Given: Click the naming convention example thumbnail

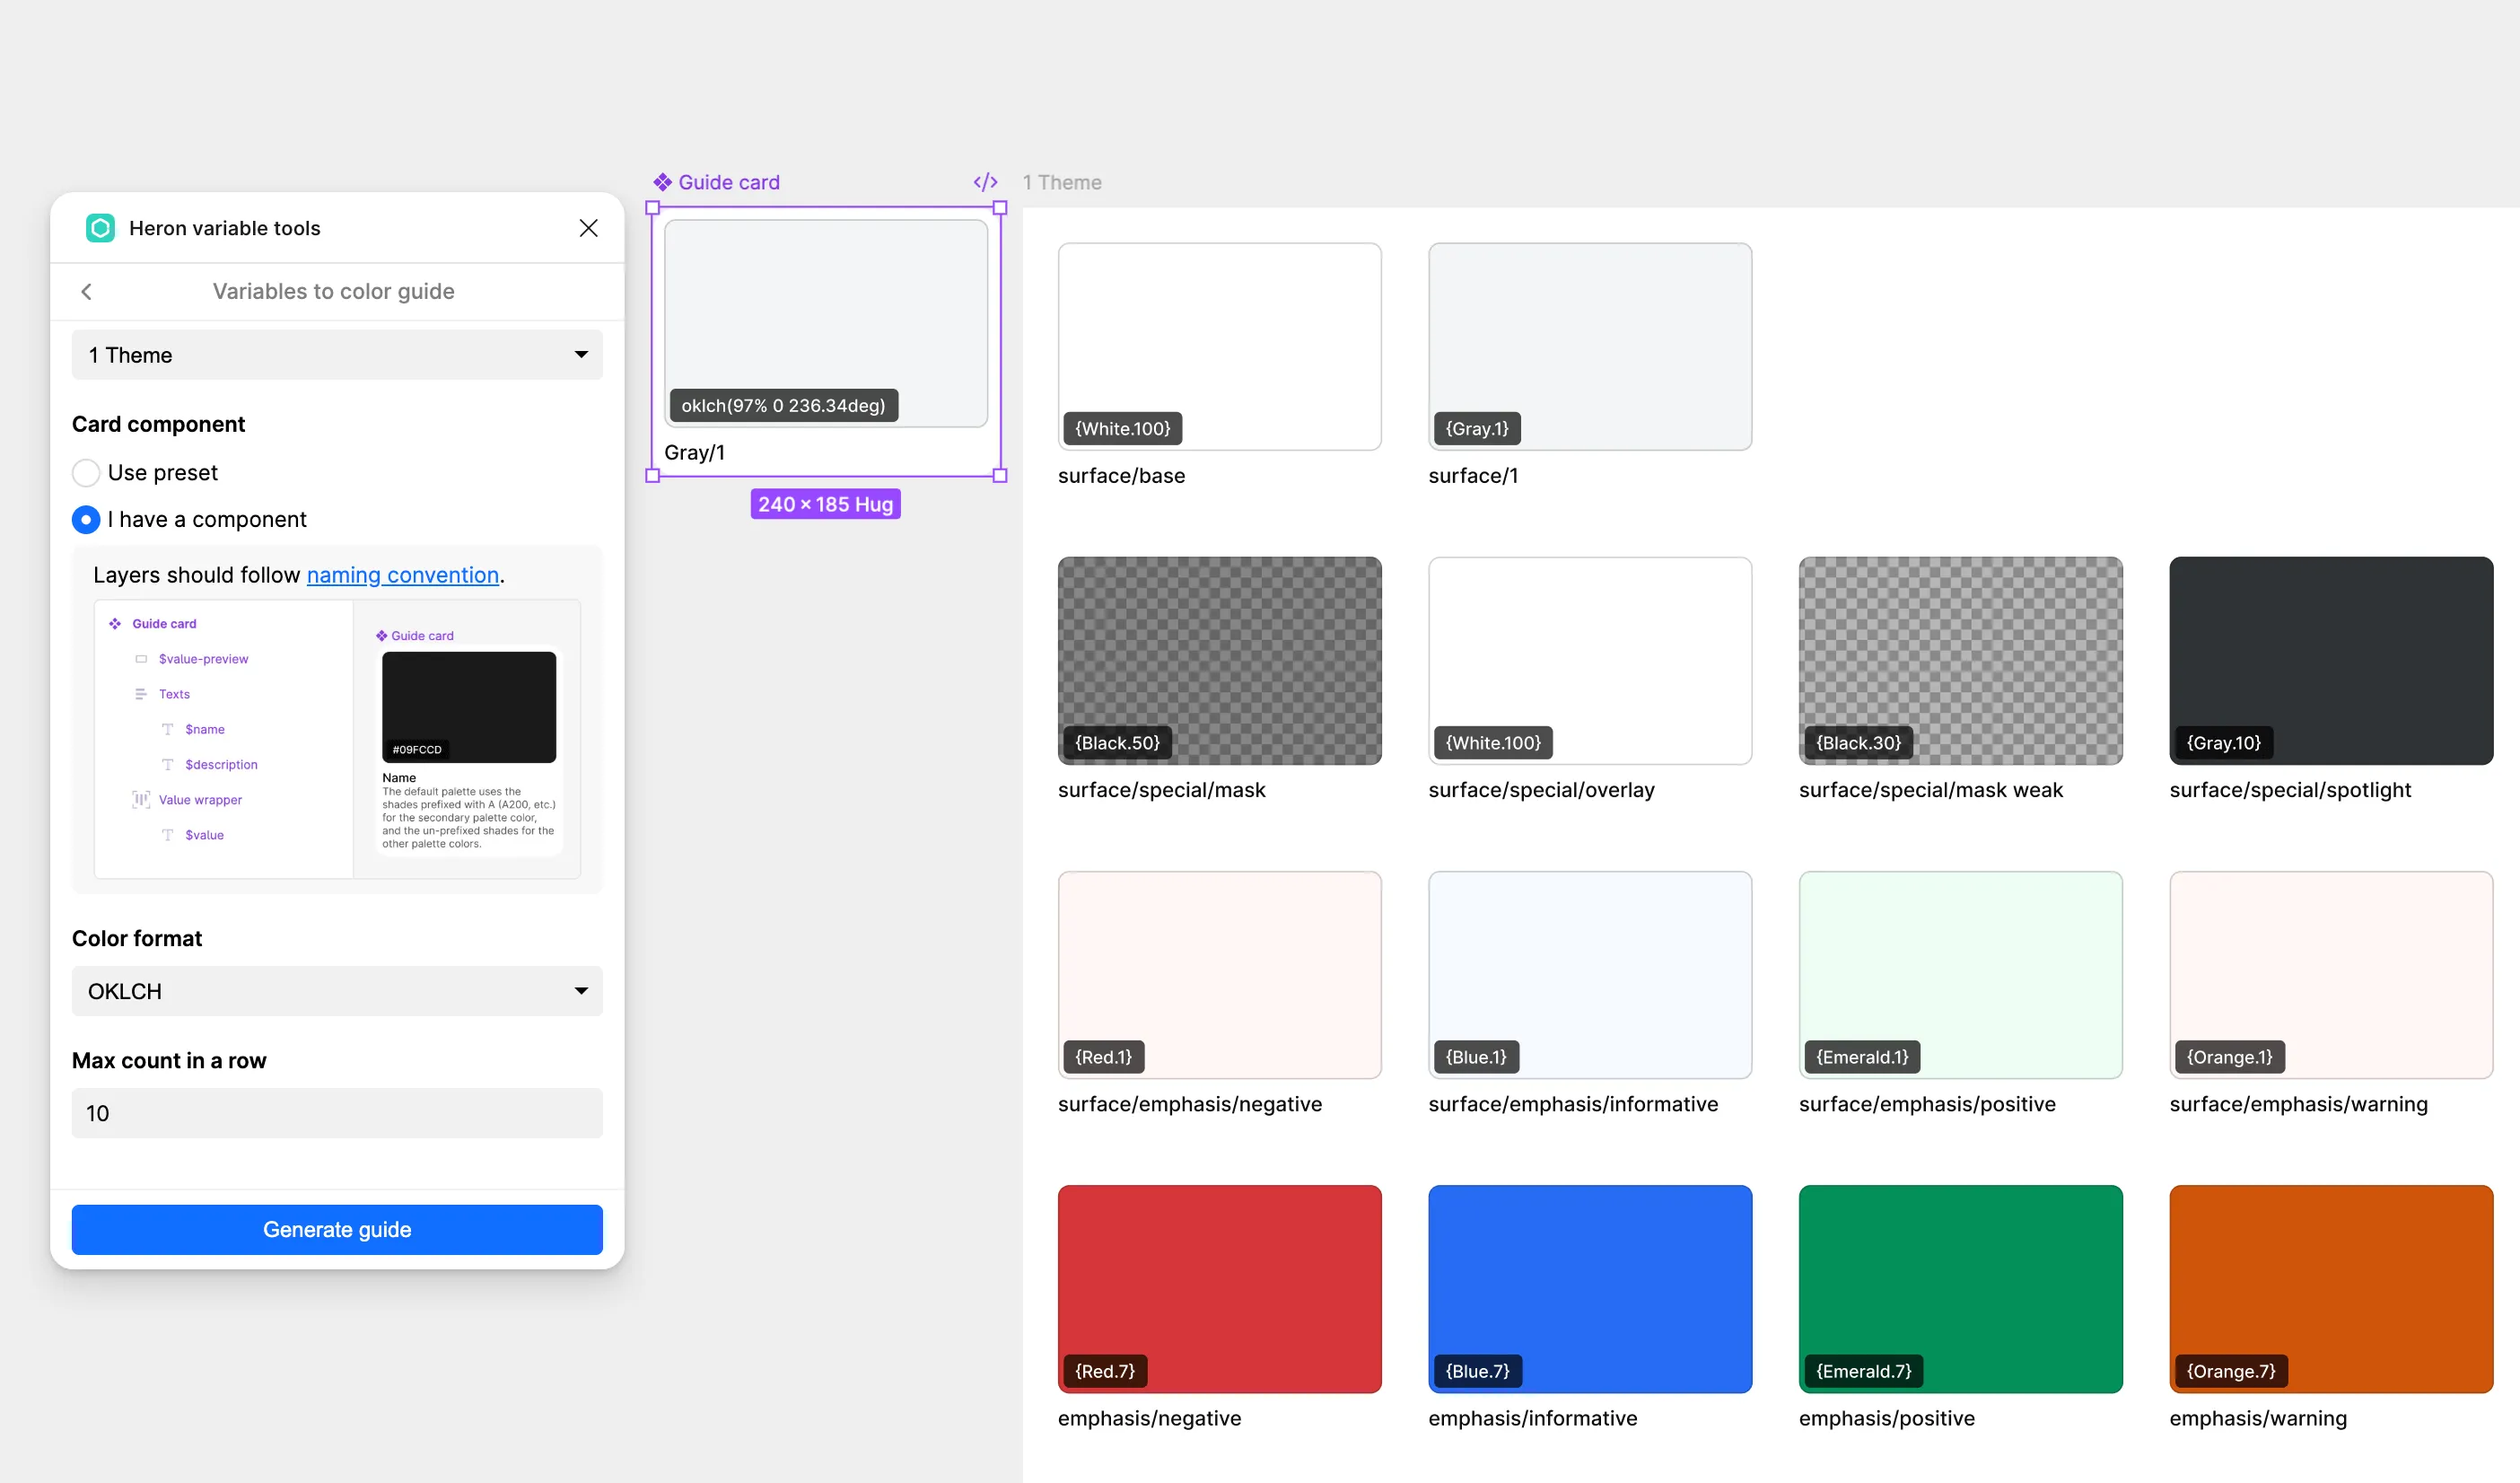Looking at the screenshot, I should coord(337,738).
